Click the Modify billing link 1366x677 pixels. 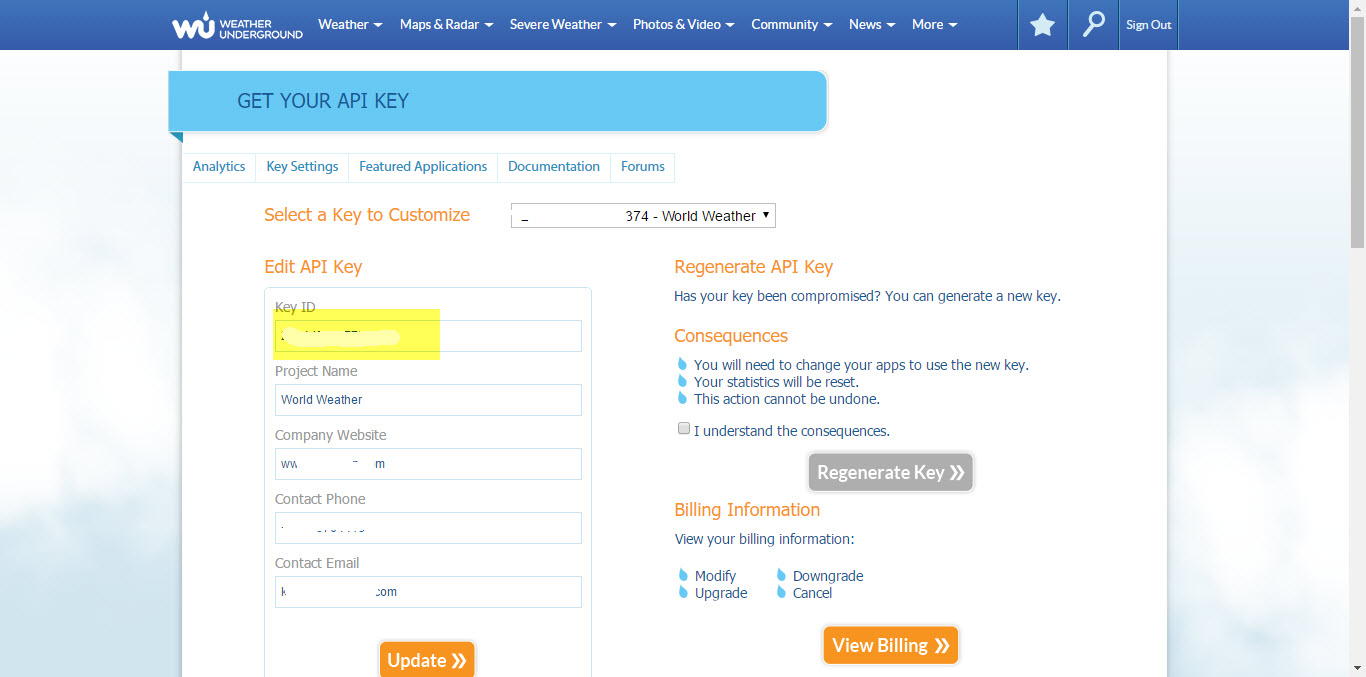(715, 576)
